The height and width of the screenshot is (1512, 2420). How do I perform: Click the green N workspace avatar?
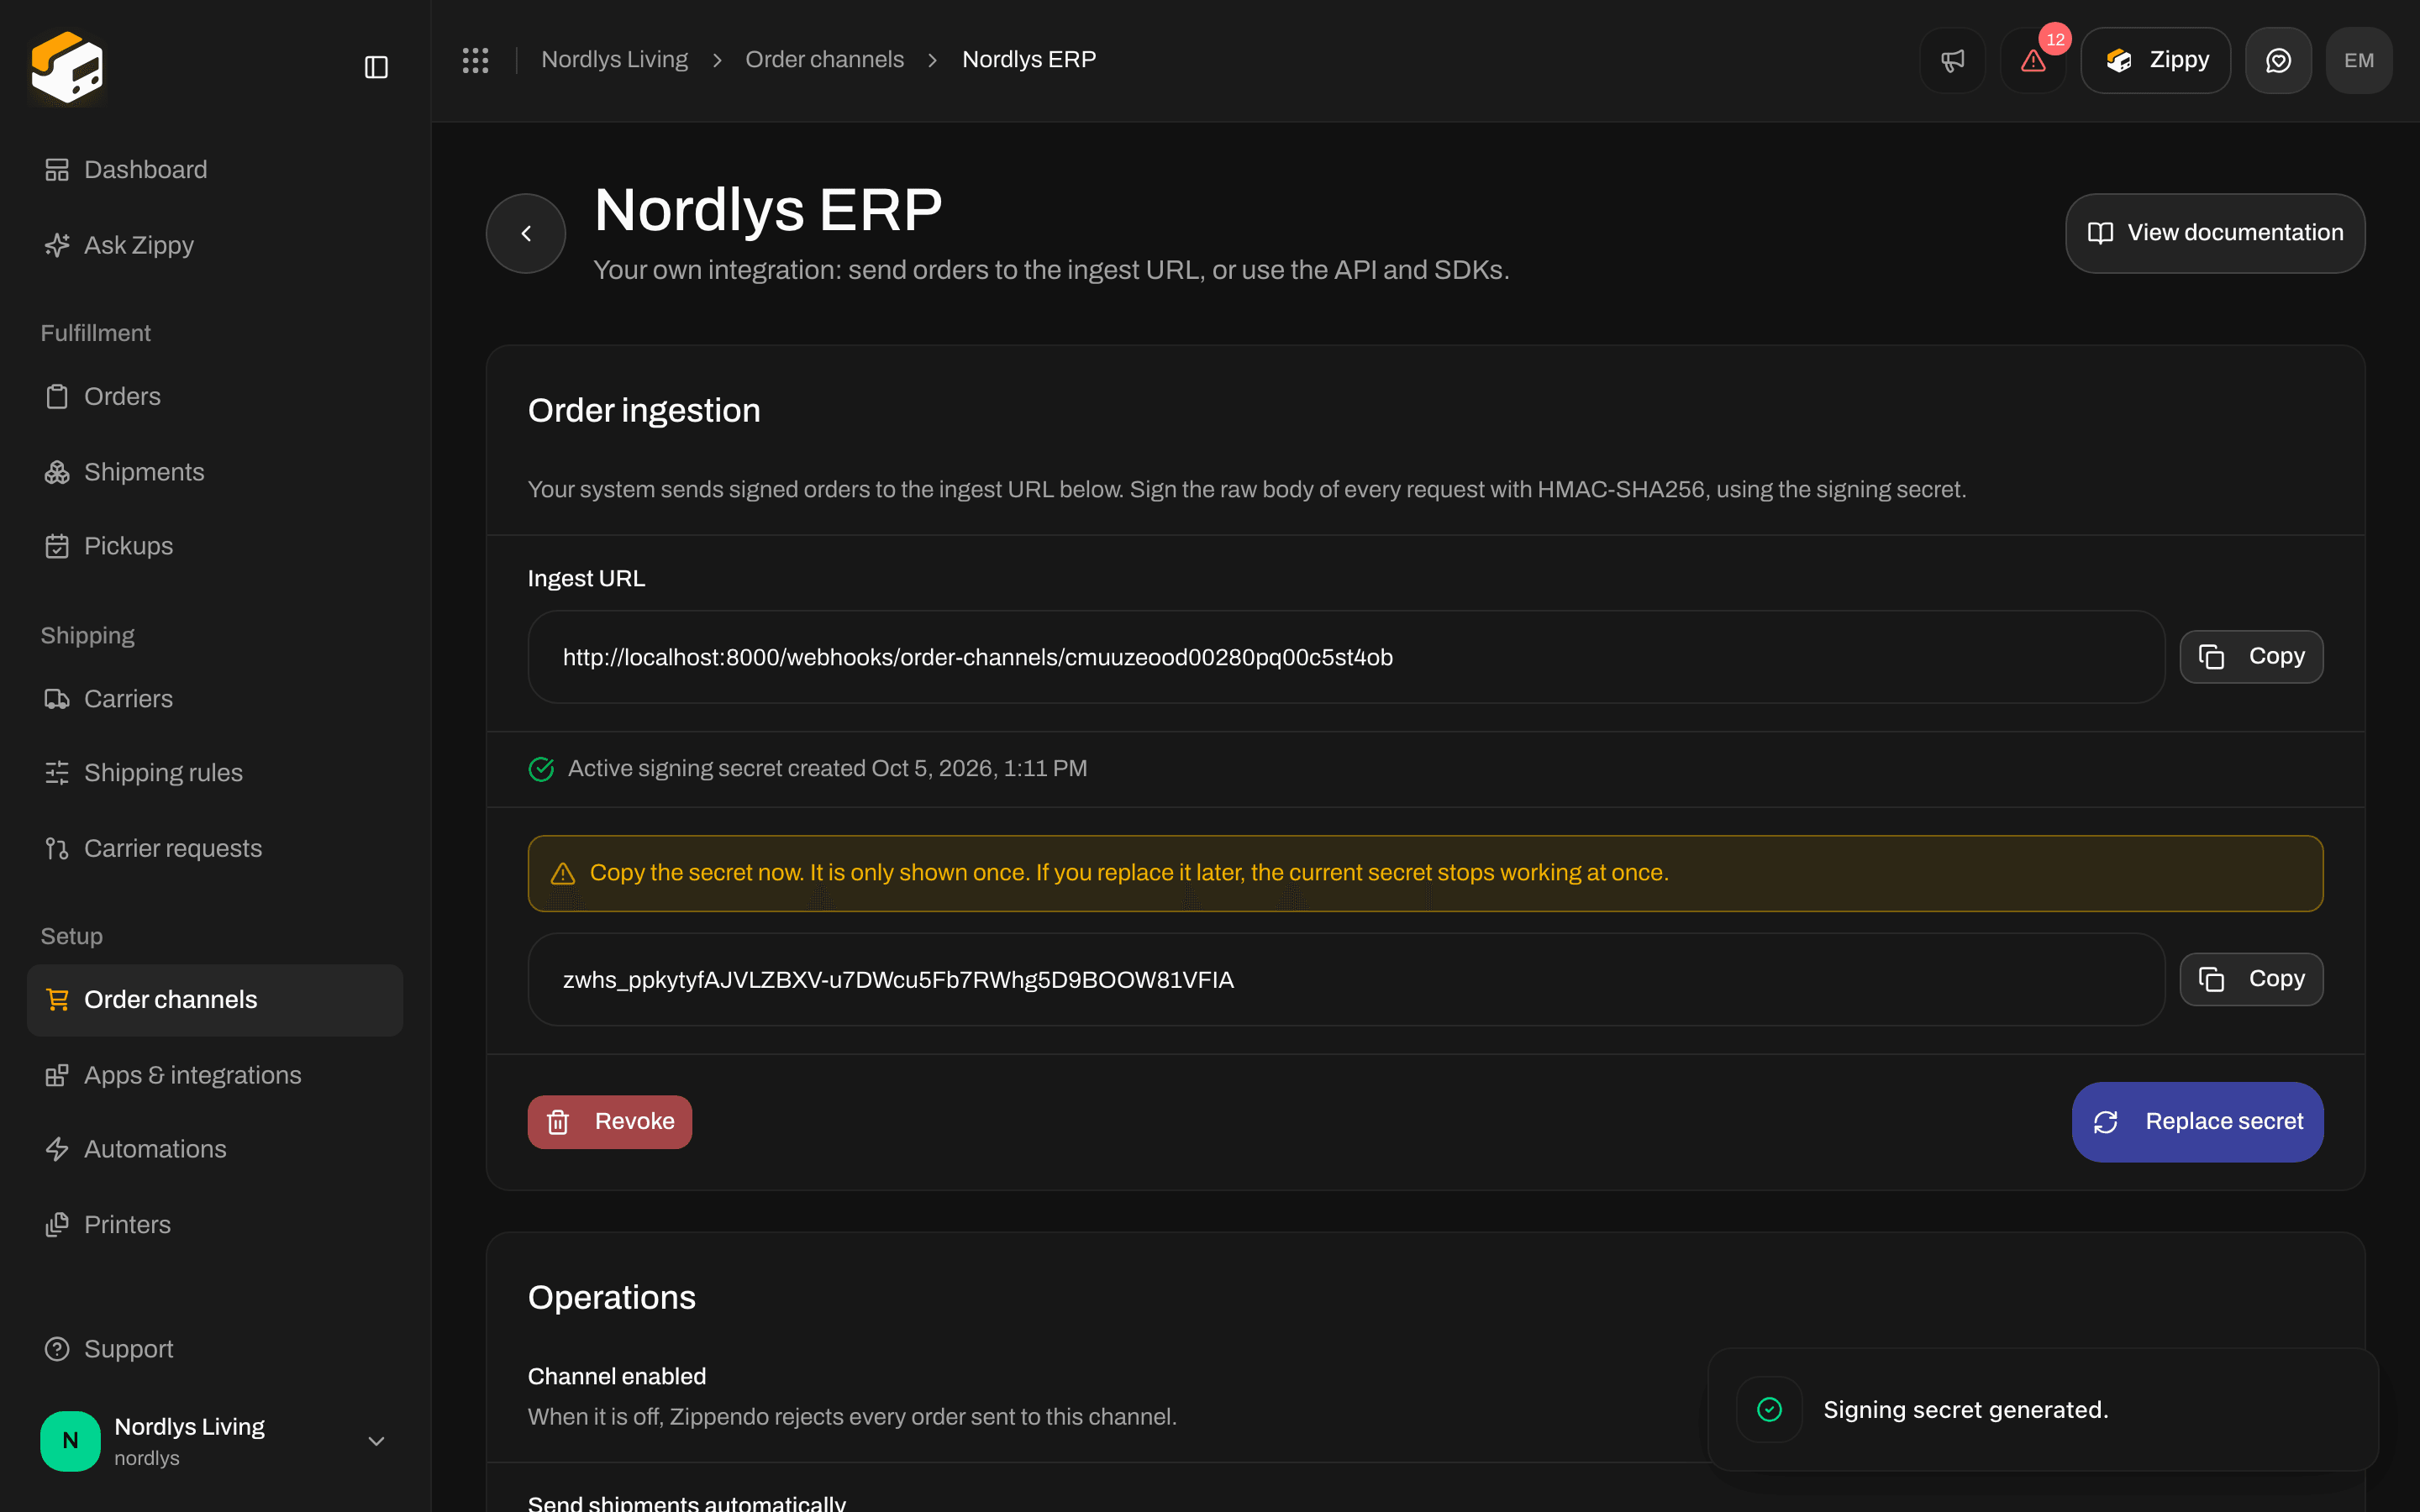pos(70,1441)
